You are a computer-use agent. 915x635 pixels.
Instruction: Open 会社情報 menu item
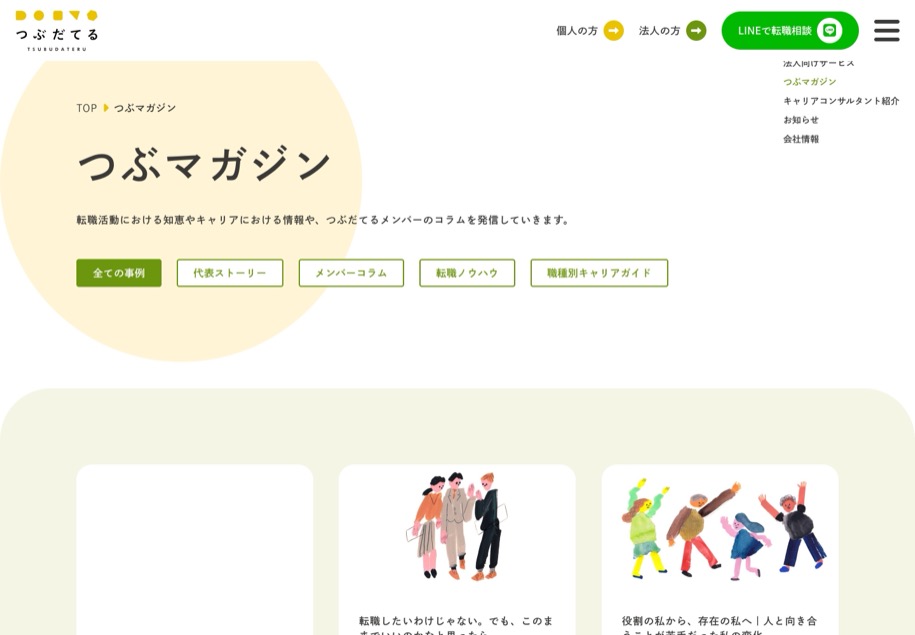click(x=801, y=139)
